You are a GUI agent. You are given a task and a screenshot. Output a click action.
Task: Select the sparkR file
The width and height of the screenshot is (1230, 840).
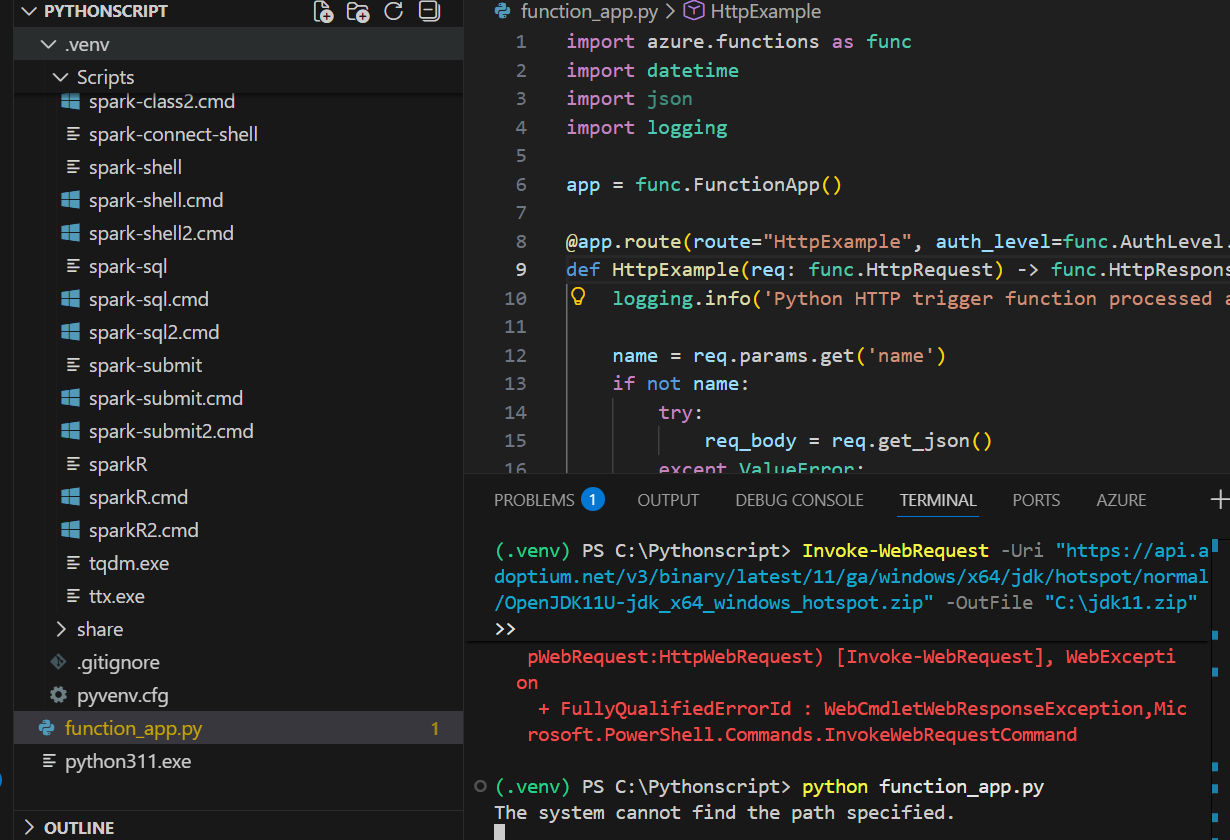point(118,464)
